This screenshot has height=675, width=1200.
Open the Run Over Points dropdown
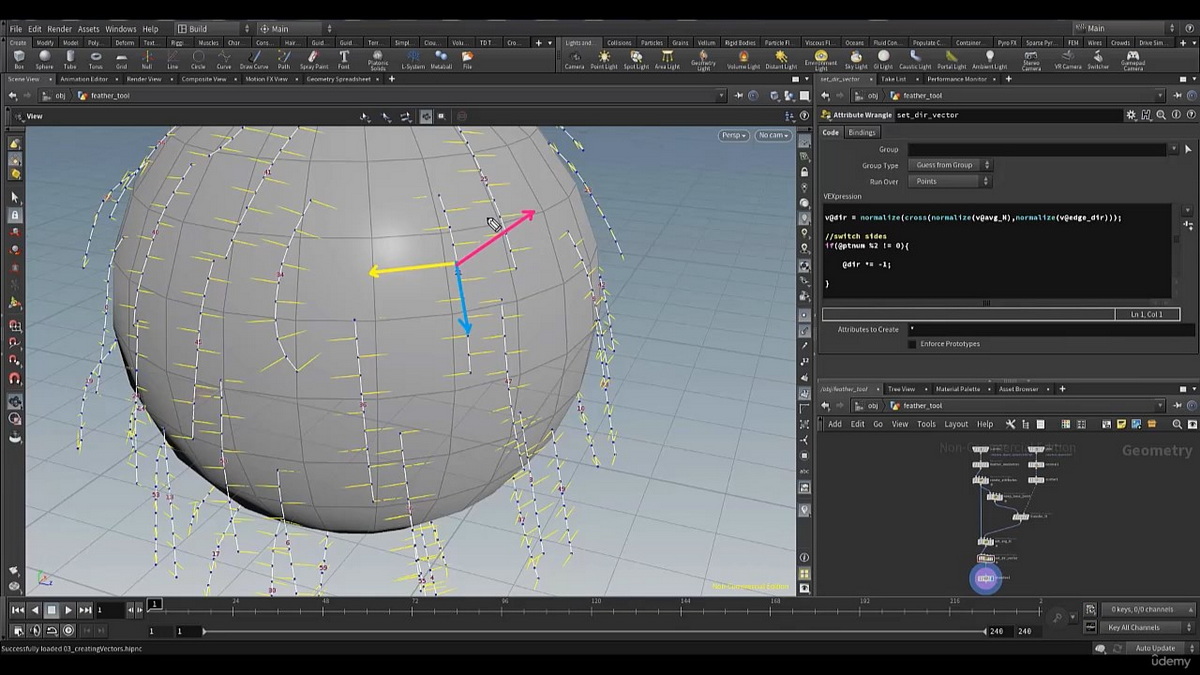949,181
